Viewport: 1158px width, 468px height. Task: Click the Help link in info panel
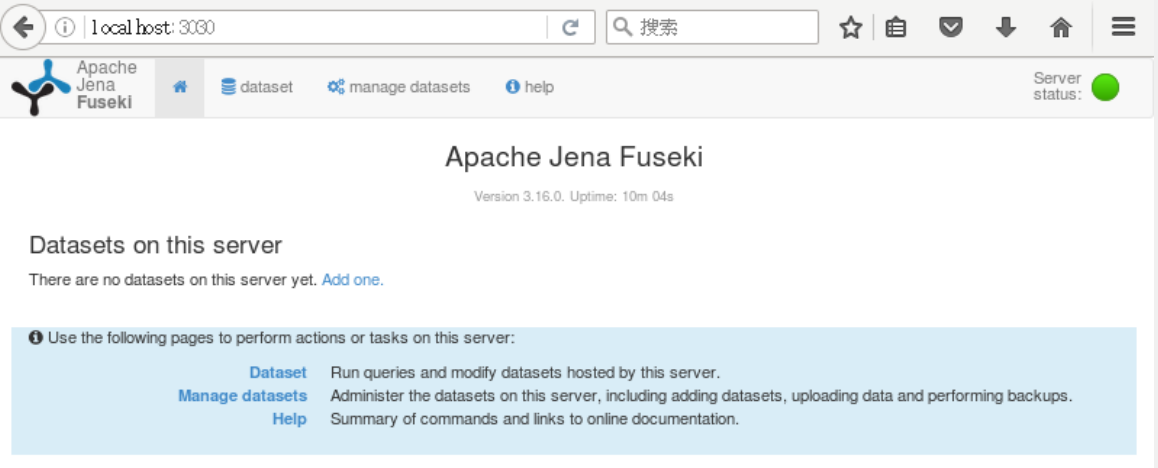pyautogui.click(x=290, y=419)
